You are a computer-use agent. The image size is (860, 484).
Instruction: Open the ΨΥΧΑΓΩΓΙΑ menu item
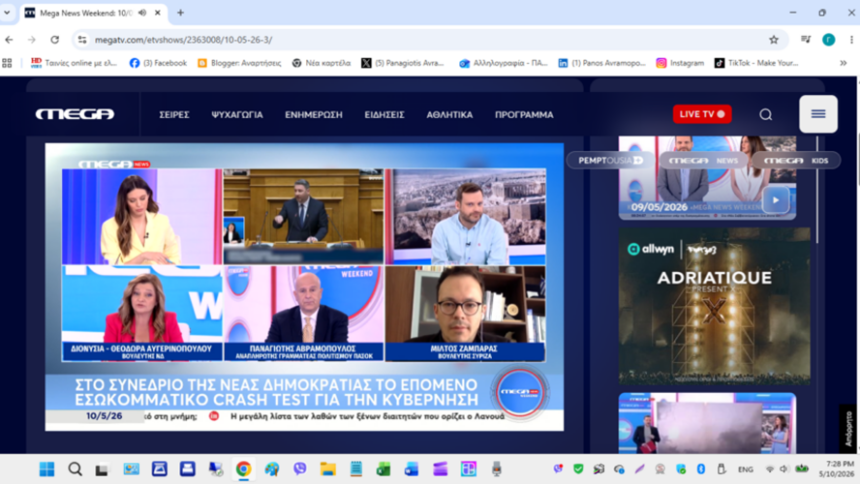pyautogui.click(x=237, y=115)
